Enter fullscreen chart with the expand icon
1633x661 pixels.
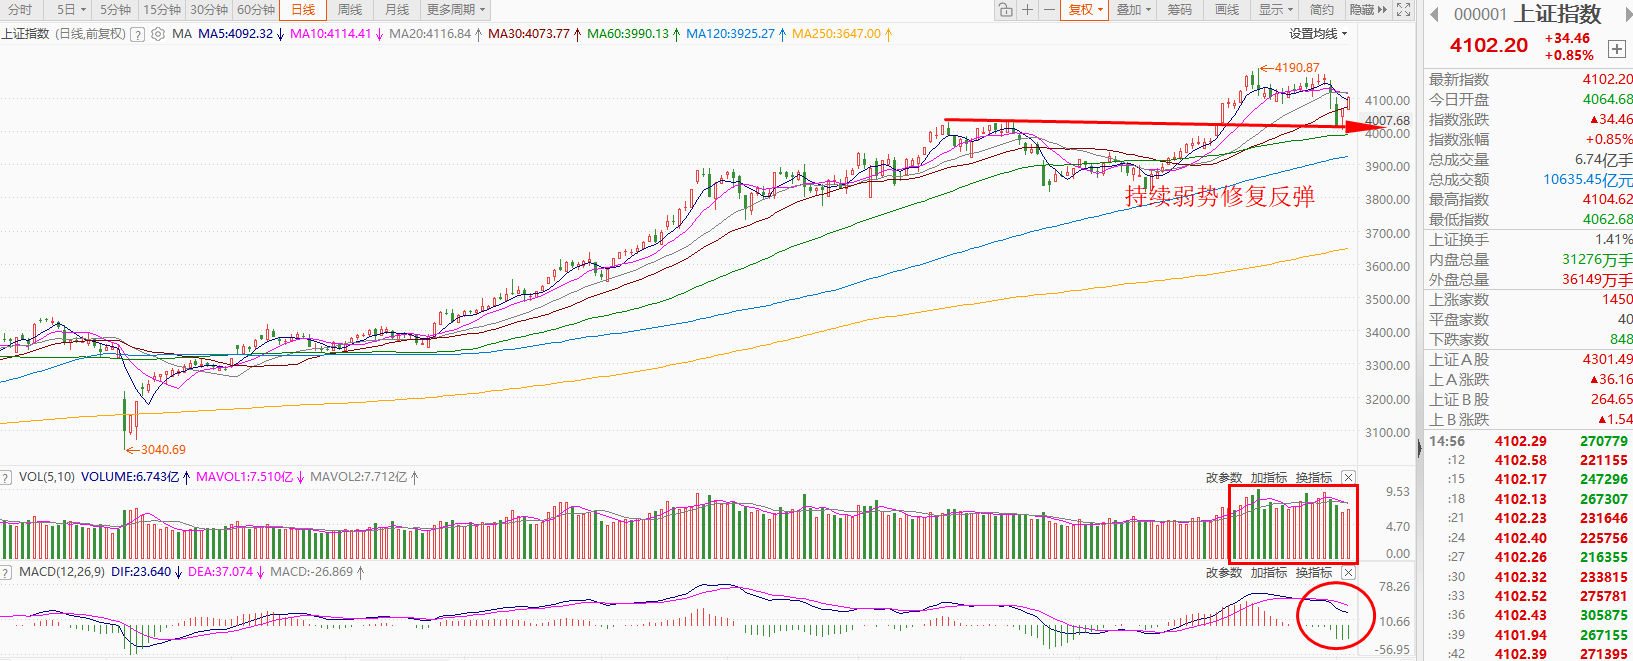(x=1404, y=10)
